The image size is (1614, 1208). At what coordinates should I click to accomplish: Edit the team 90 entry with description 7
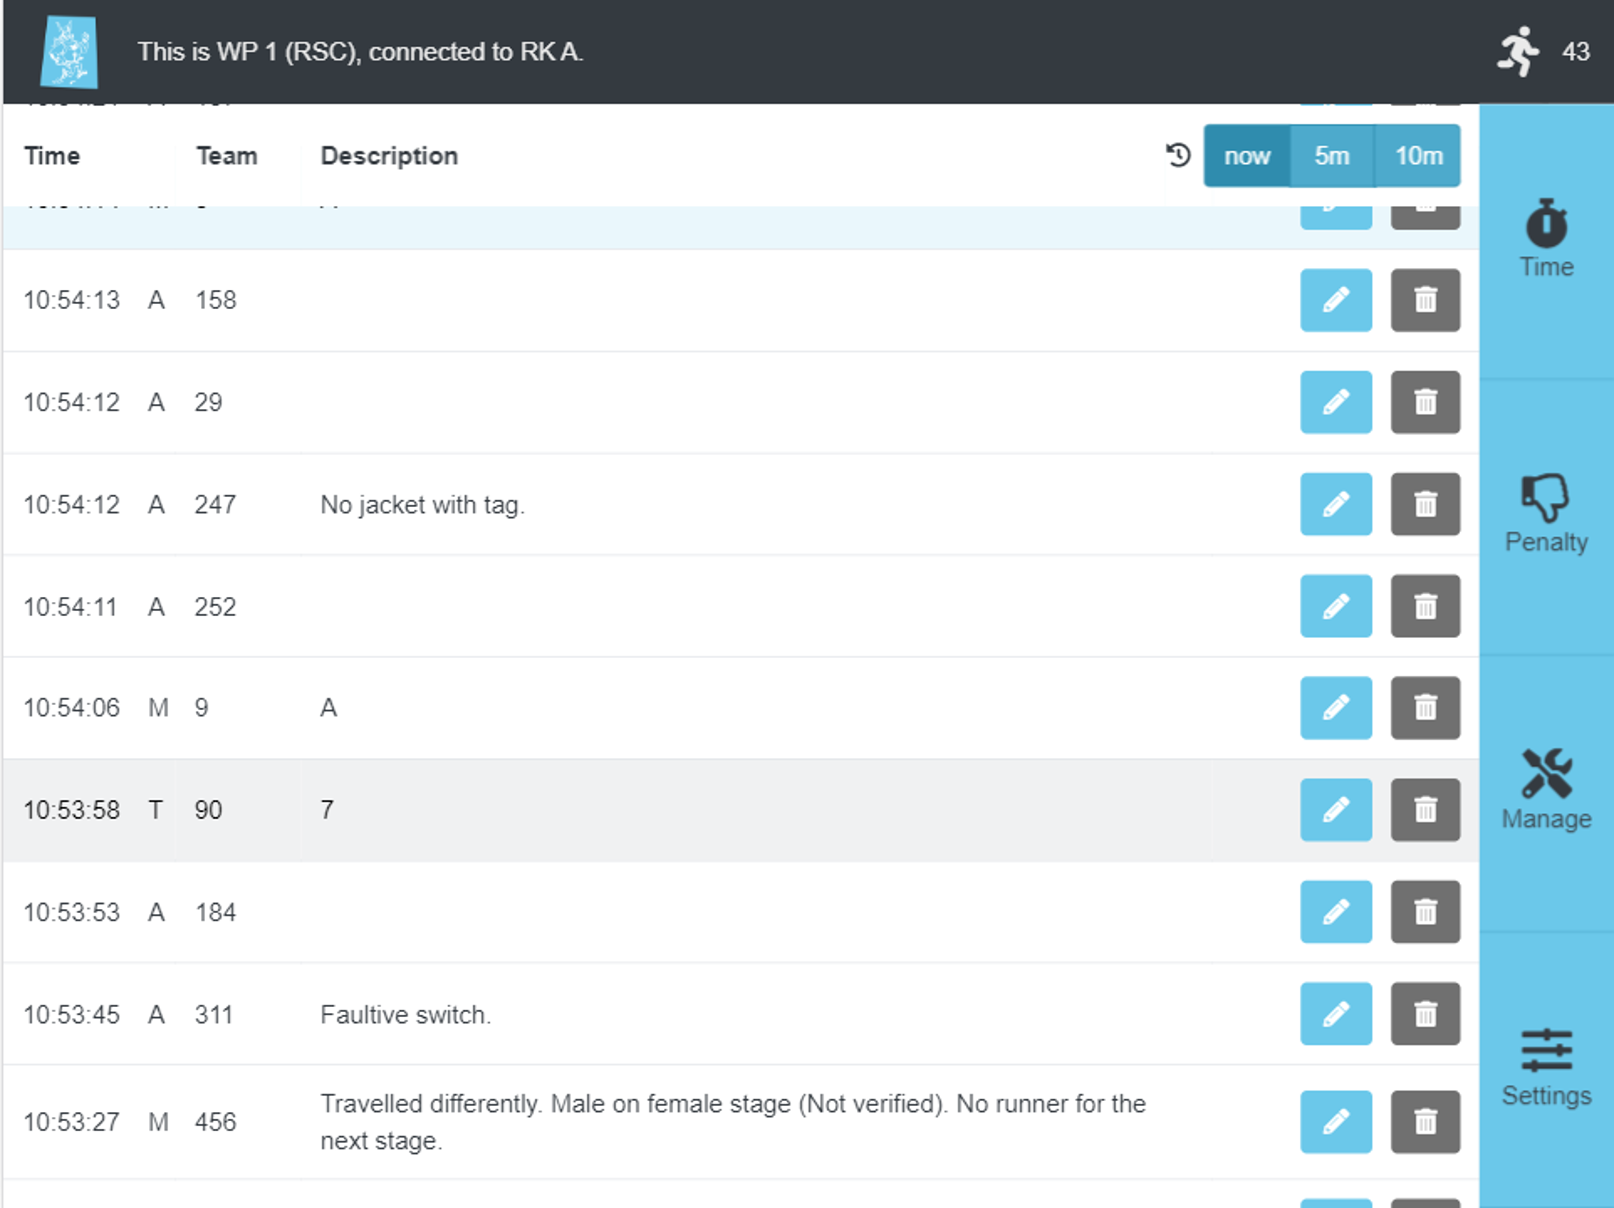(1335, 810)
